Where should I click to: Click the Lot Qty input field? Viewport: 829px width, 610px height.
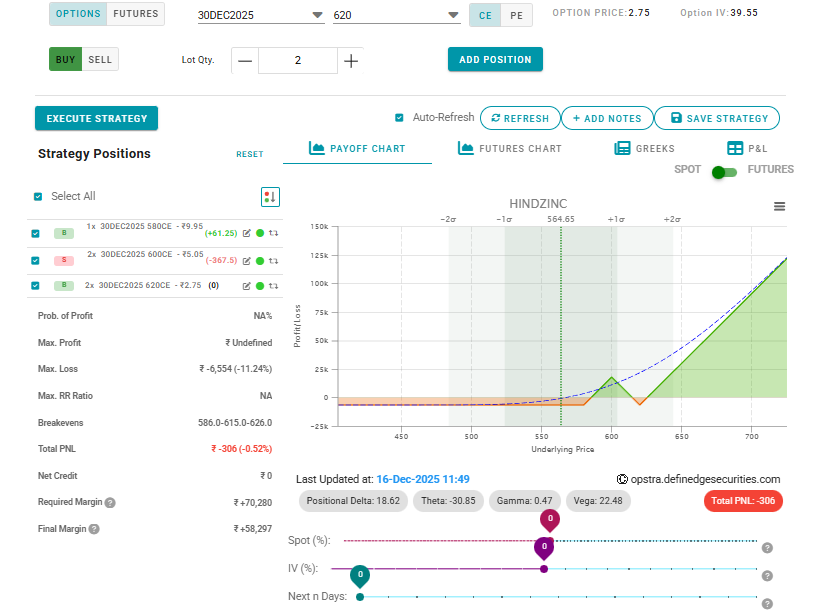[298, 61]
